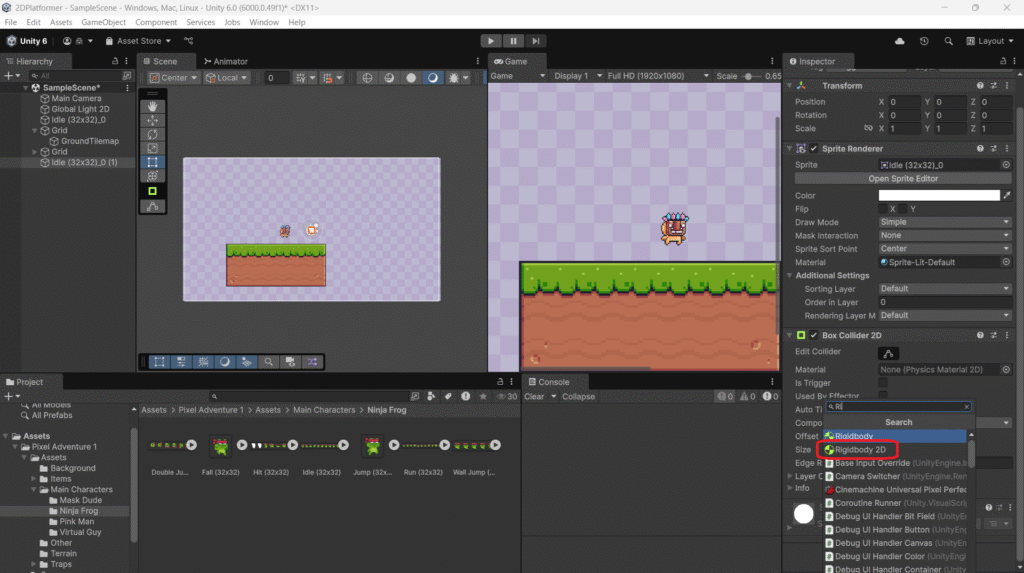The height and width of the screenshot is (573, 1024).
Task: Open the Display 1 dropdown
Action: 577,76
